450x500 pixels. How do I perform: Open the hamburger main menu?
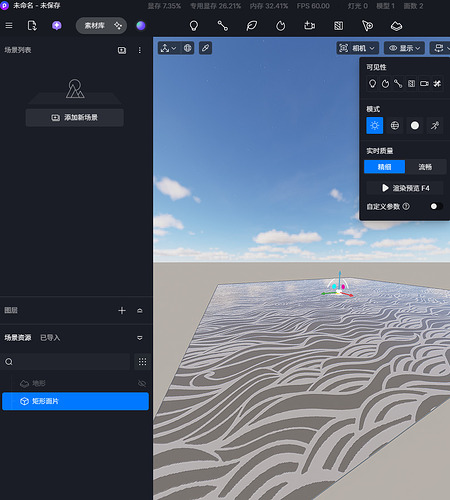click(9, 26)
